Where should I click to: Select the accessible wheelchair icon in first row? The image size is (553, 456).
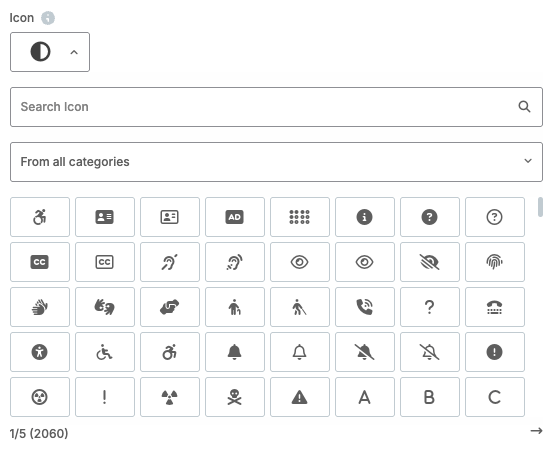pos(40,217)
